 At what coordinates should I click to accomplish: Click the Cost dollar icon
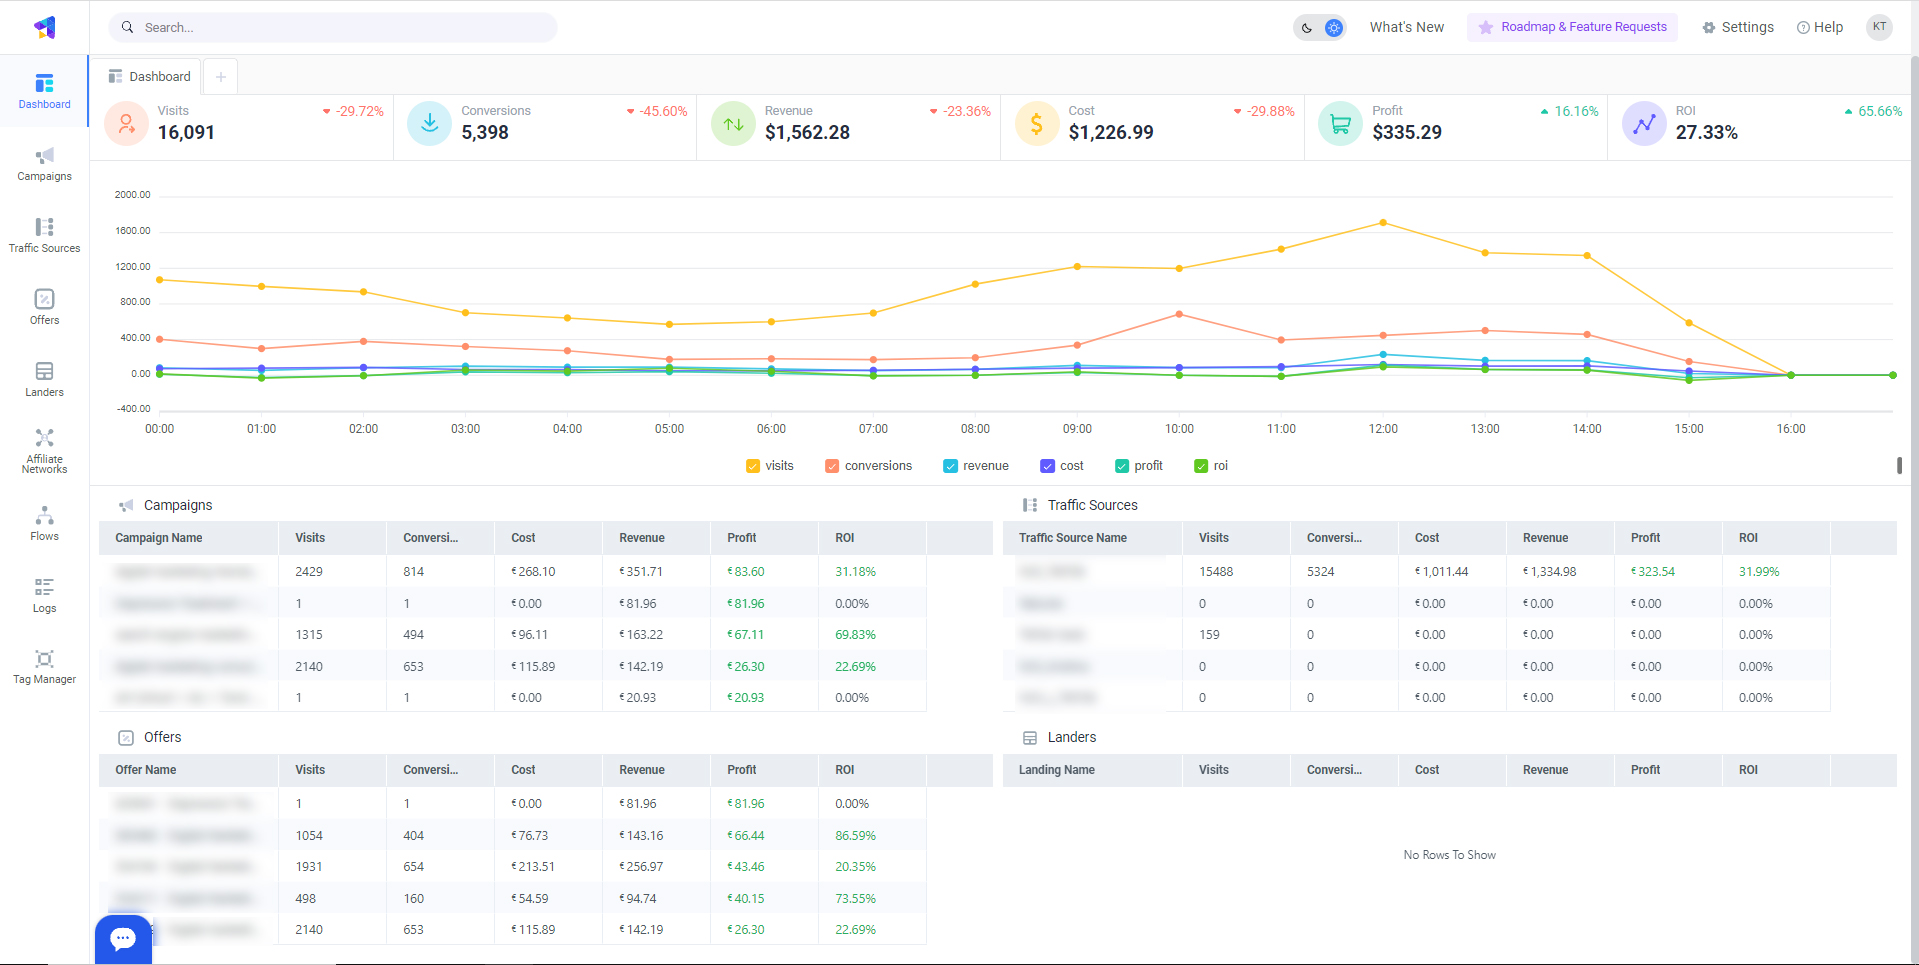(x=1037, y=124)
